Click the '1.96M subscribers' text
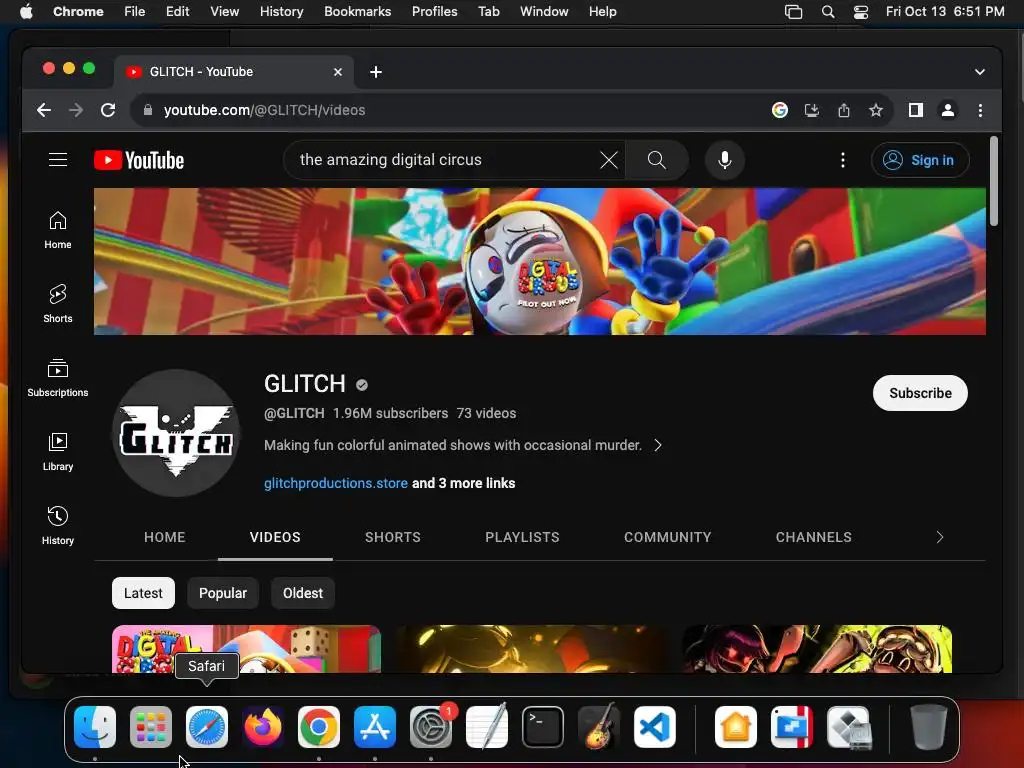Screen dimensions: 1024x768 pos(391,413)
